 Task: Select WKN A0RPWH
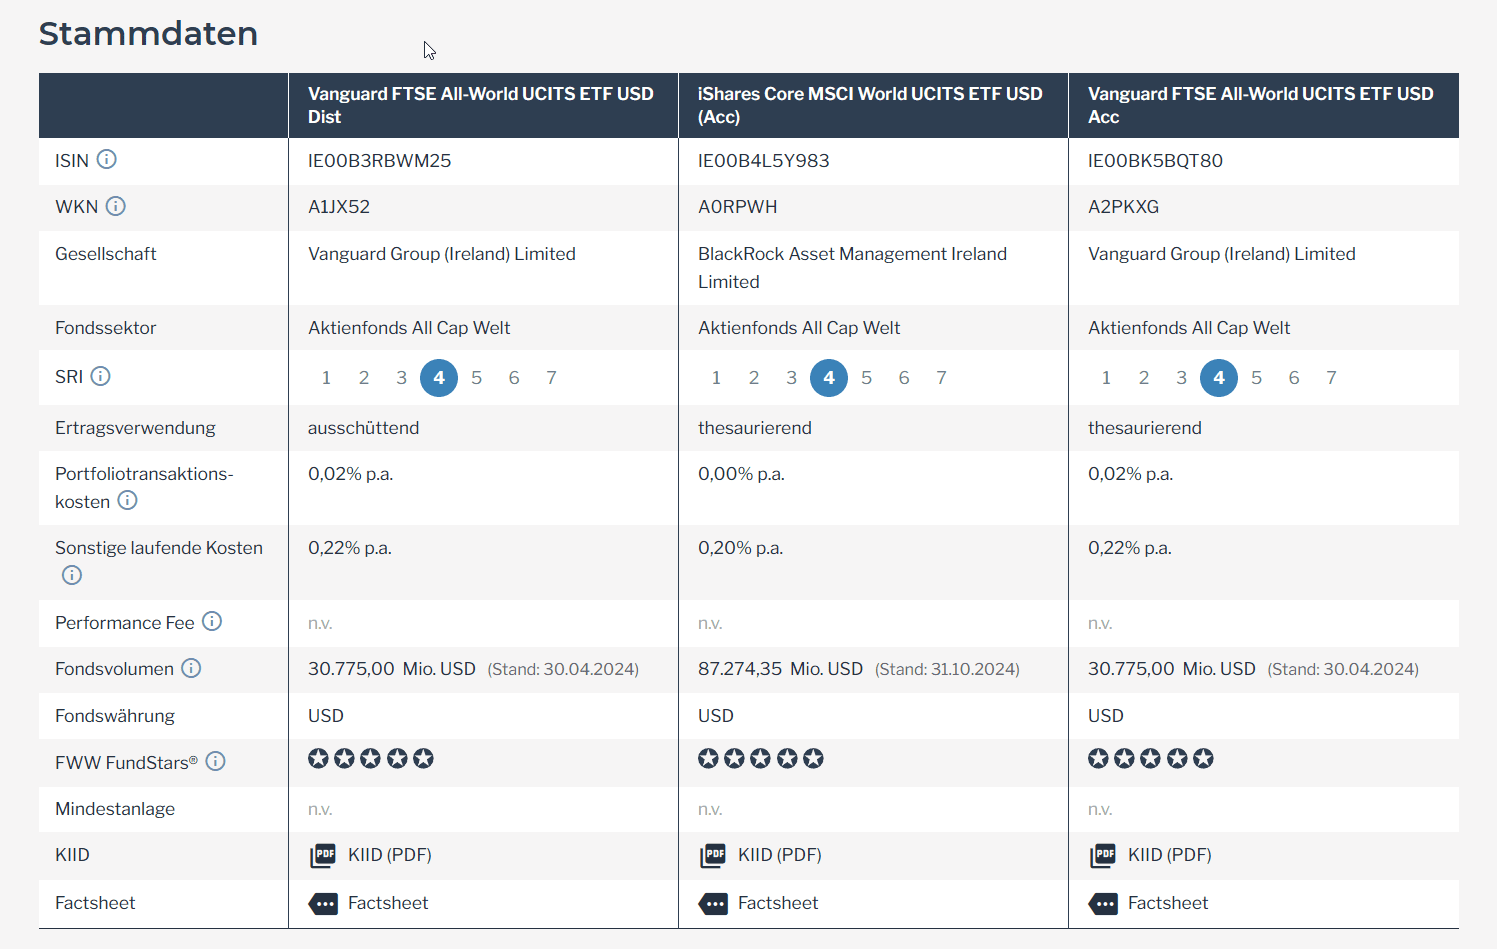click(738, 207)
